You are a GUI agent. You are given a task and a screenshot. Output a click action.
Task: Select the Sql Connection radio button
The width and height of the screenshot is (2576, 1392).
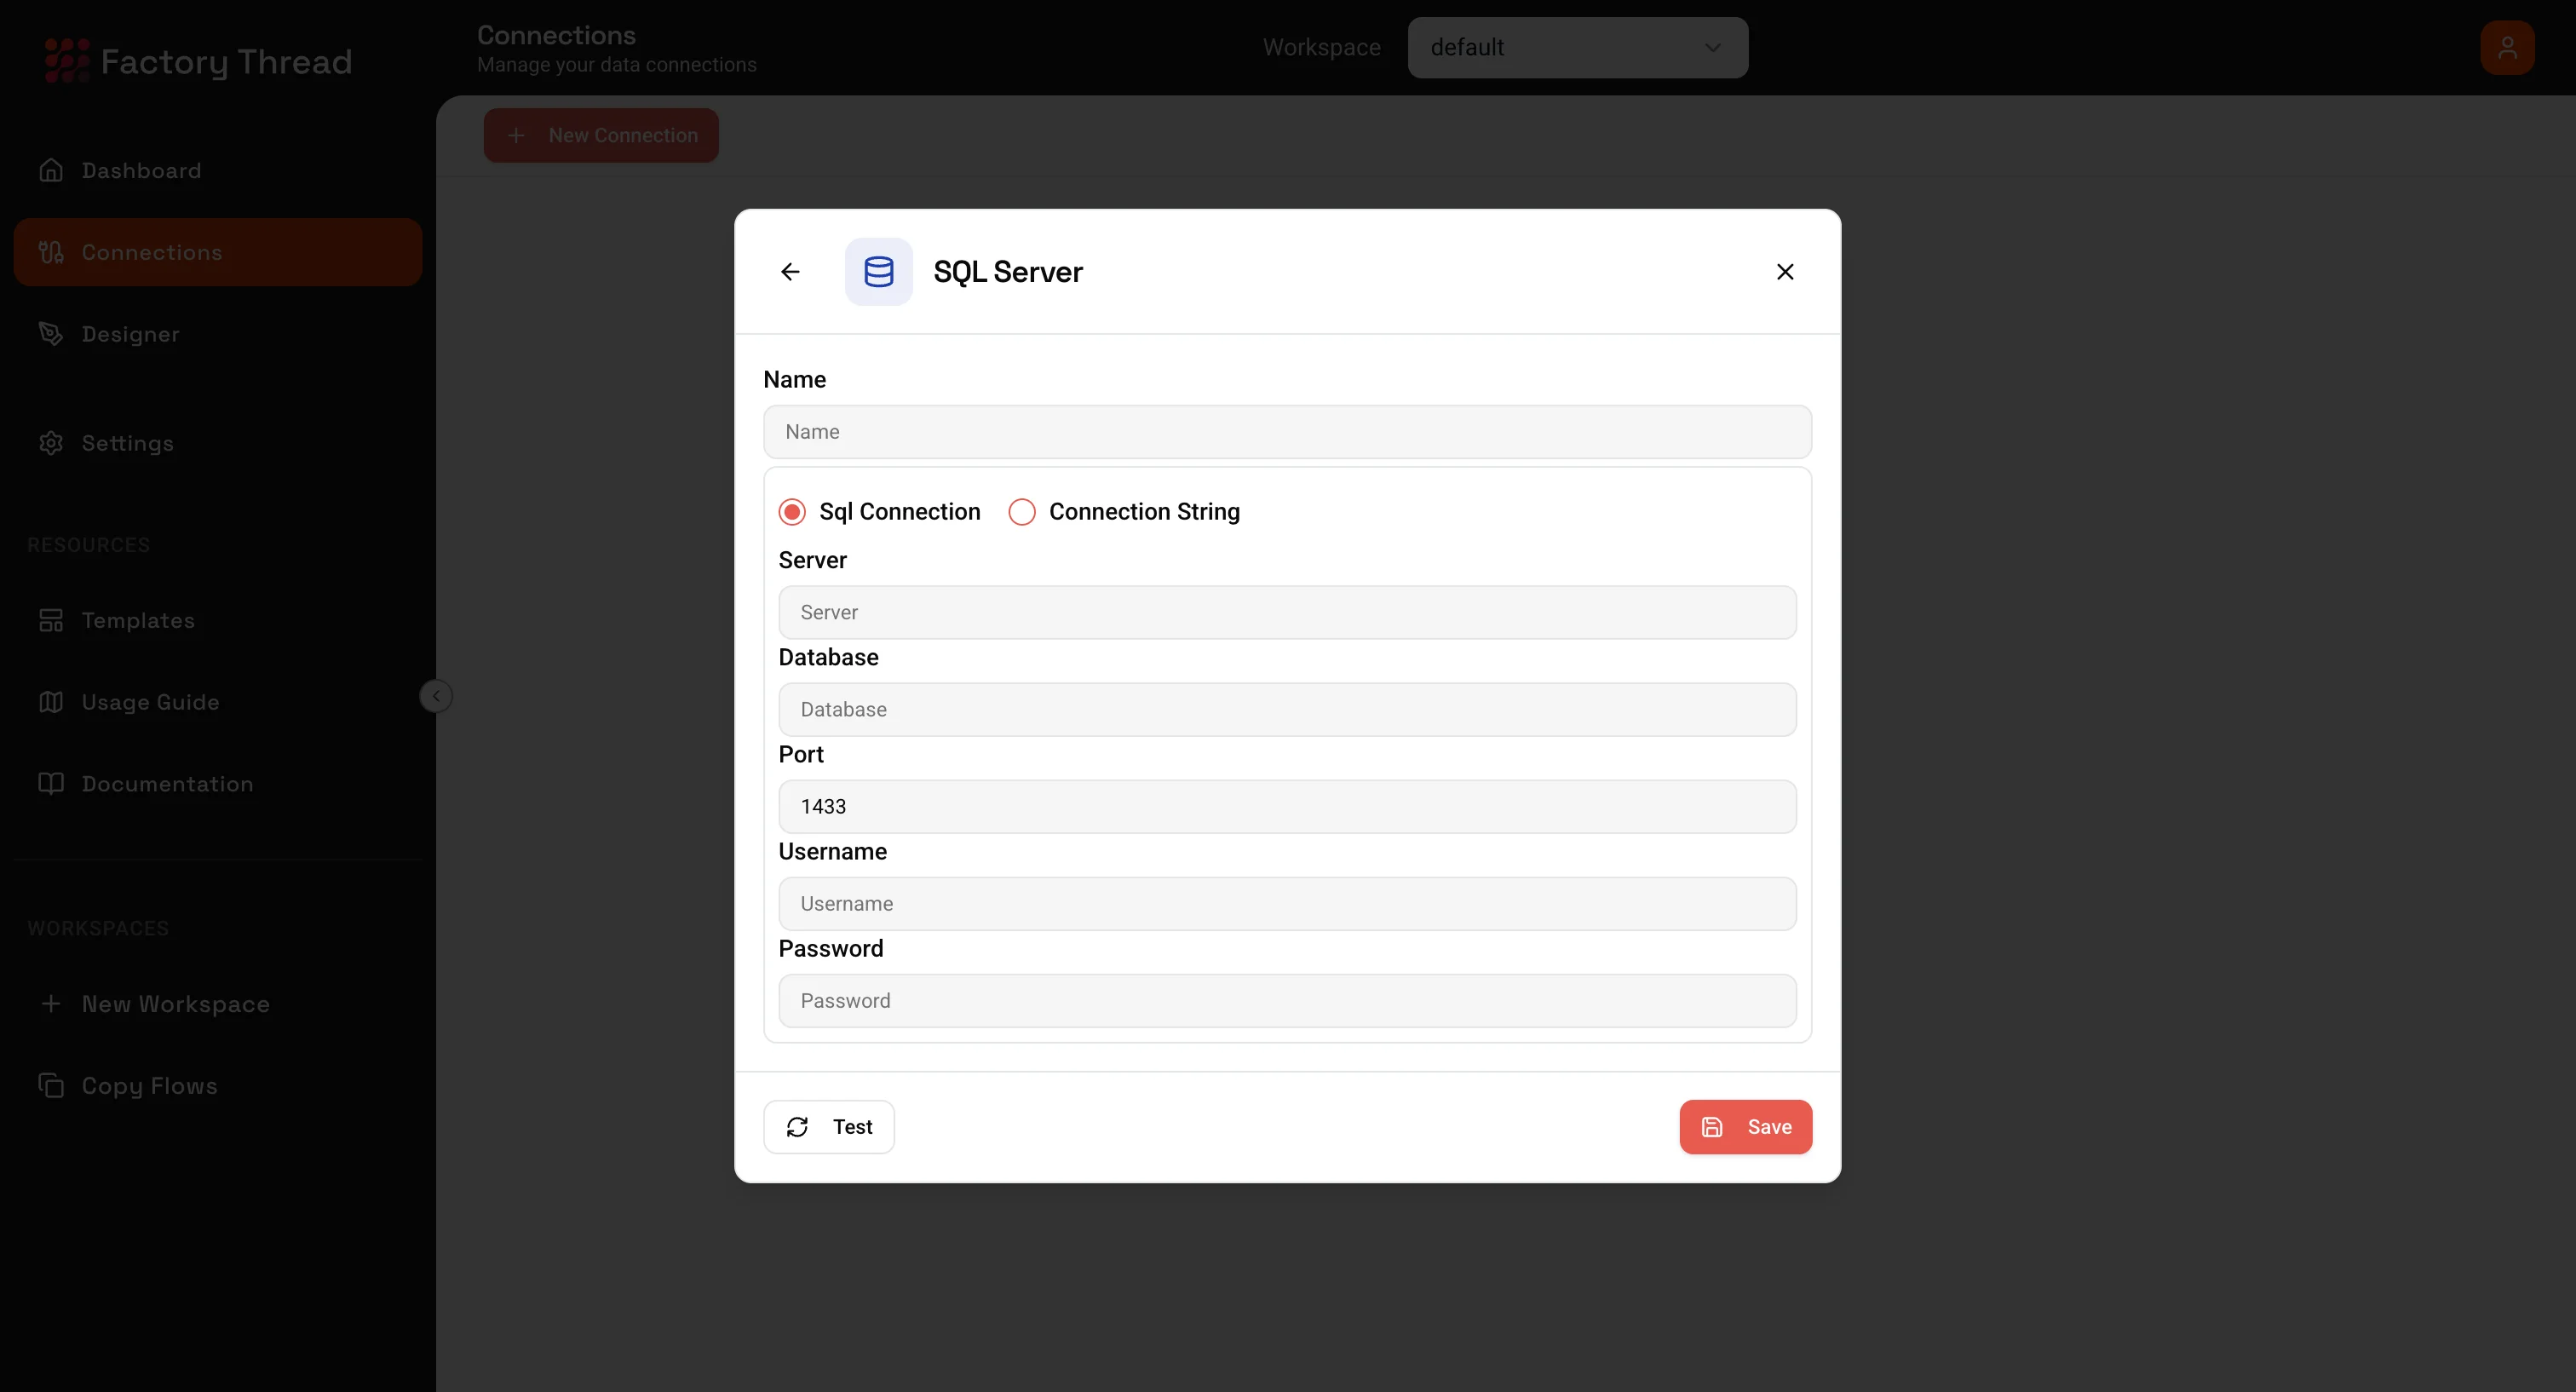coord(792,512)
